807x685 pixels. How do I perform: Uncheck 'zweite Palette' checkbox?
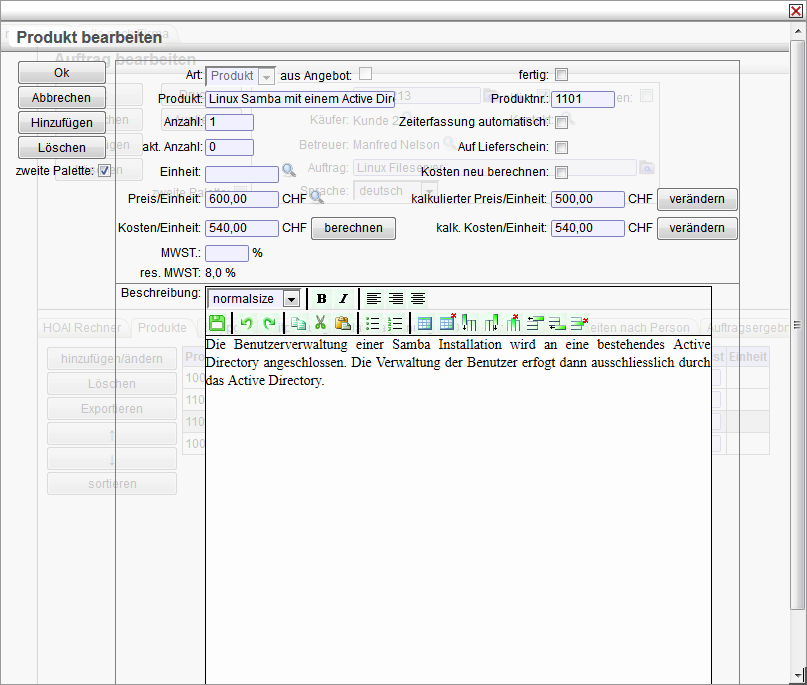click(104, 171)
